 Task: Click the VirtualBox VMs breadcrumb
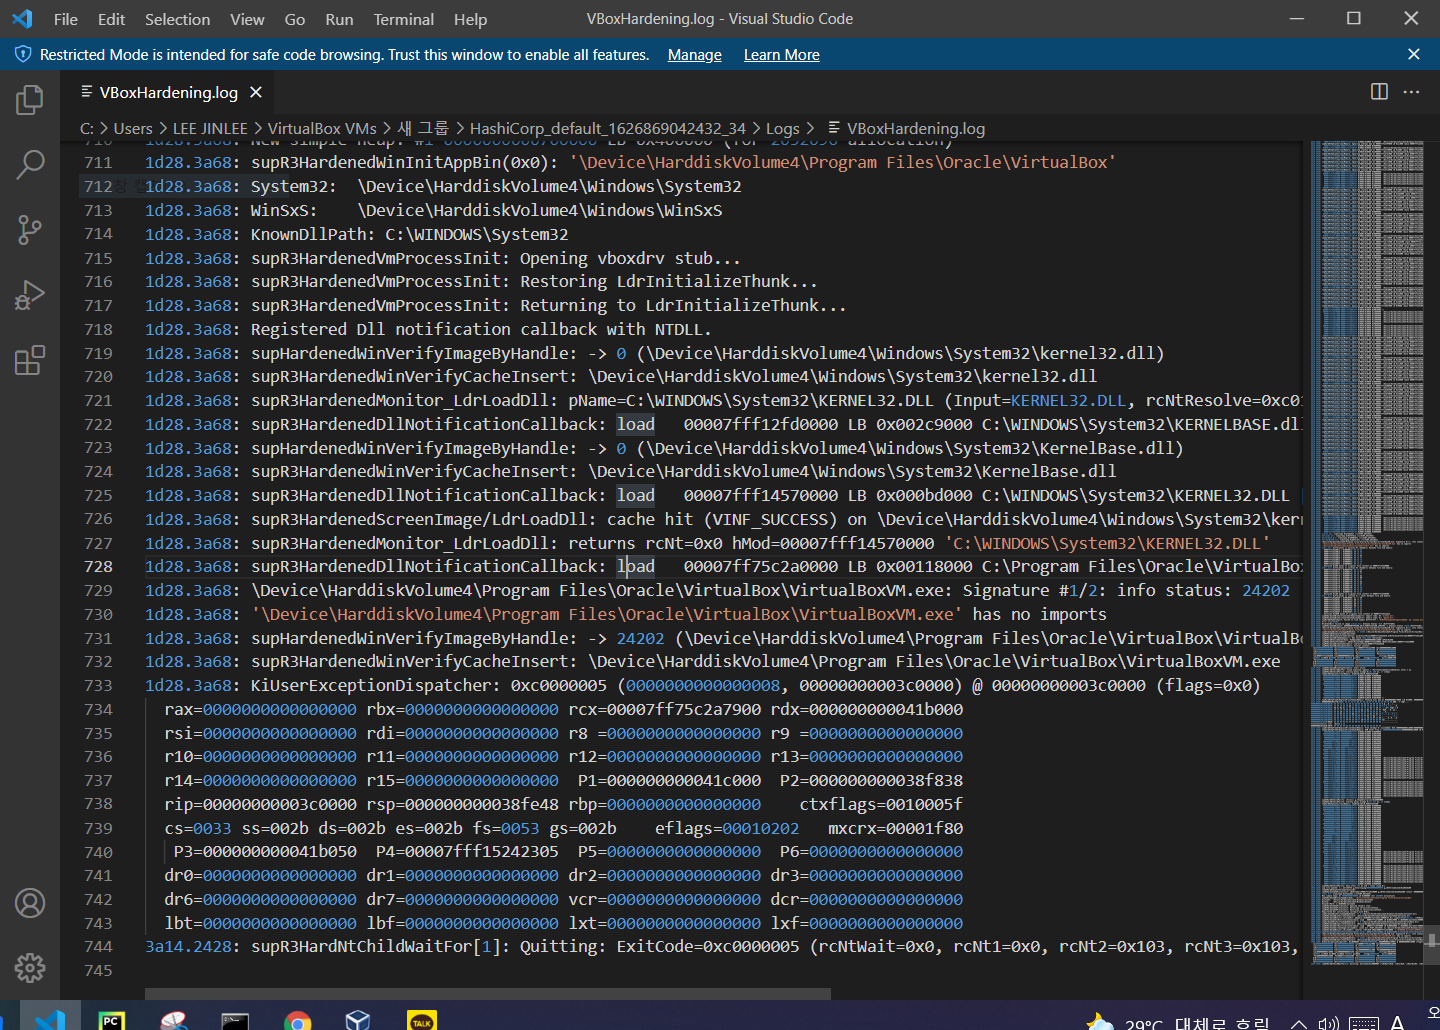320,128
